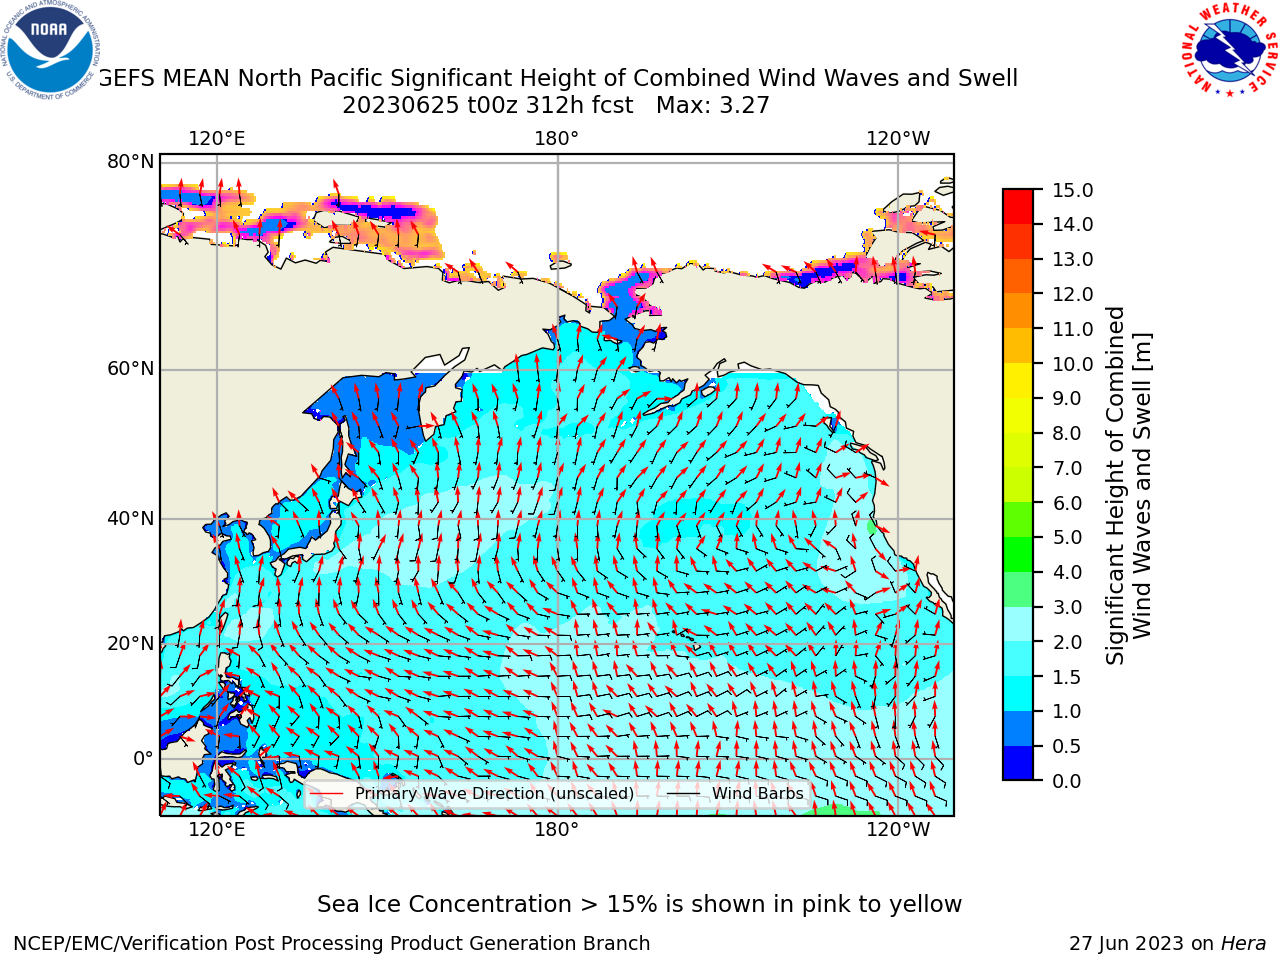Click the latitude label '0°'
Viewport: 1280px width, 960px height.
(144, 759)
